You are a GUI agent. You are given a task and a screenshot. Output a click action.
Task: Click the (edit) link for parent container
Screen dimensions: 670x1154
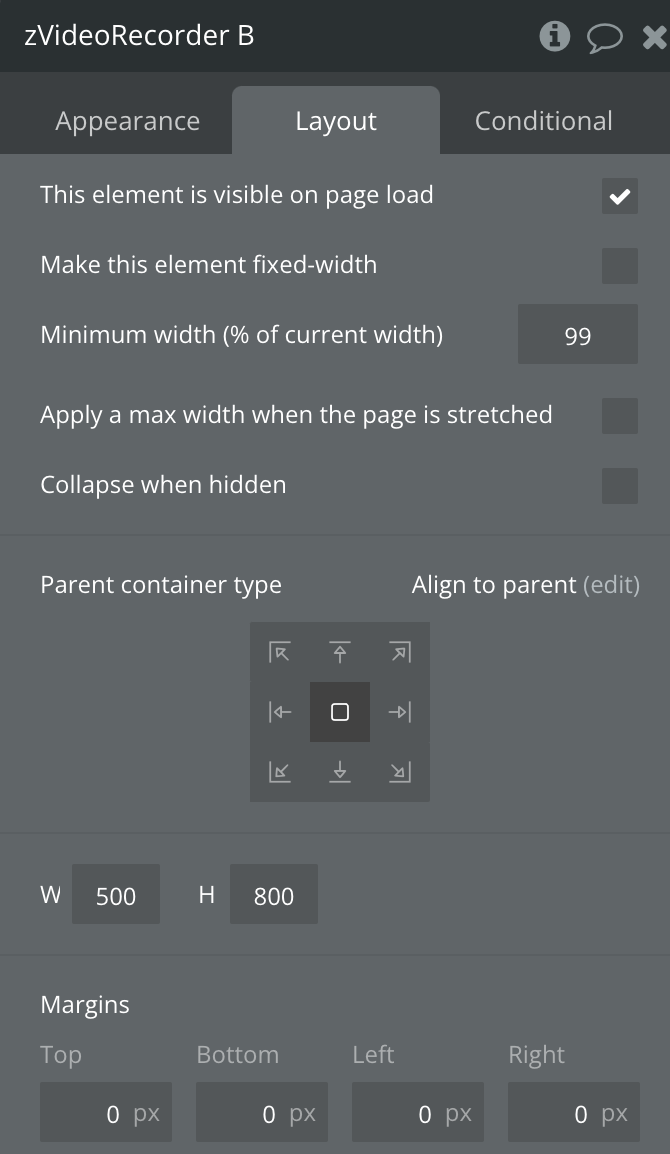[x=611, y=585]
